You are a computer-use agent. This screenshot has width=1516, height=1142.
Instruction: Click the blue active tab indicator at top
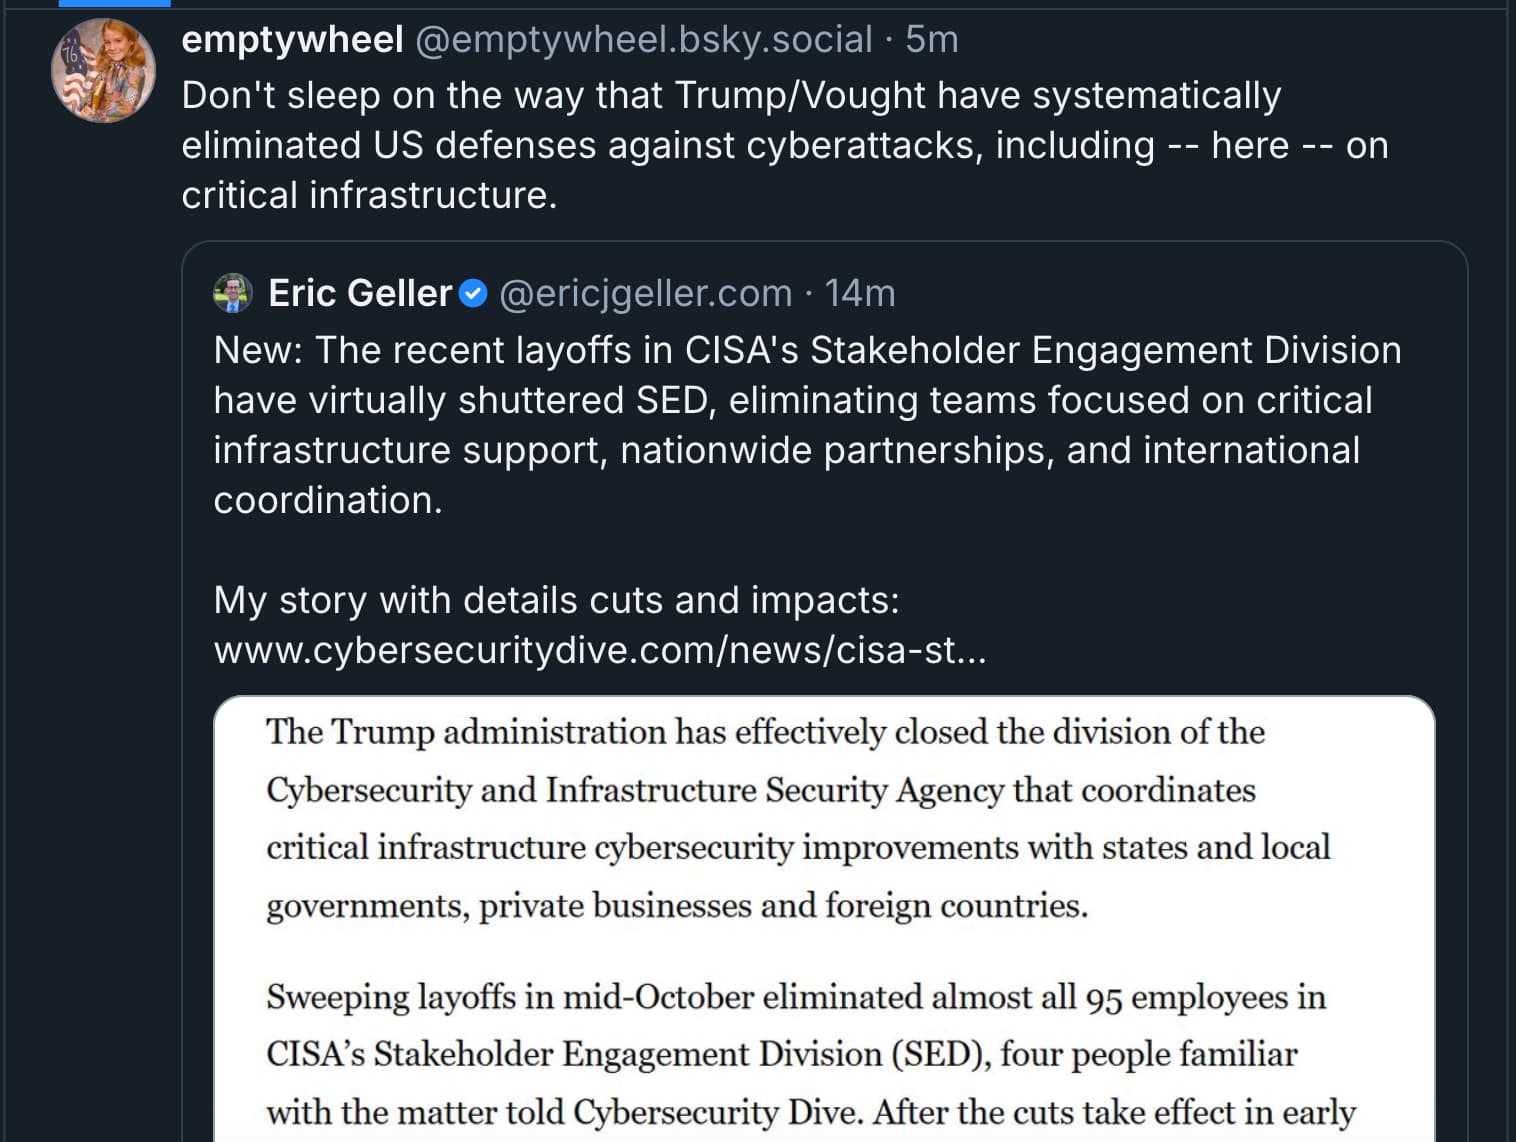coord(114,3)
